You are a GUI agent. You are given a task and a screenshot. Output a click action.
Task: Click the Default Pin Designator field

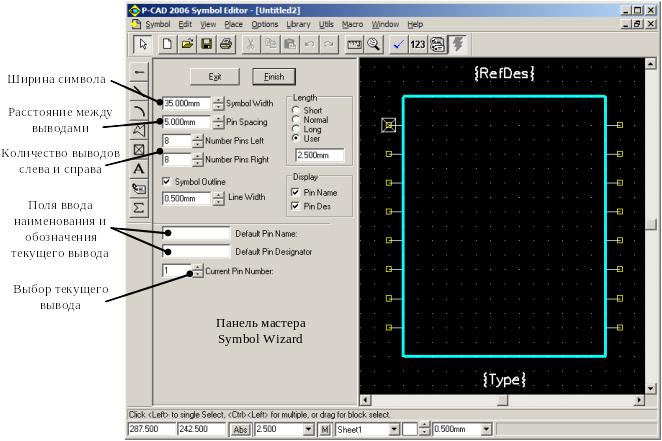[x=196, y=252]
